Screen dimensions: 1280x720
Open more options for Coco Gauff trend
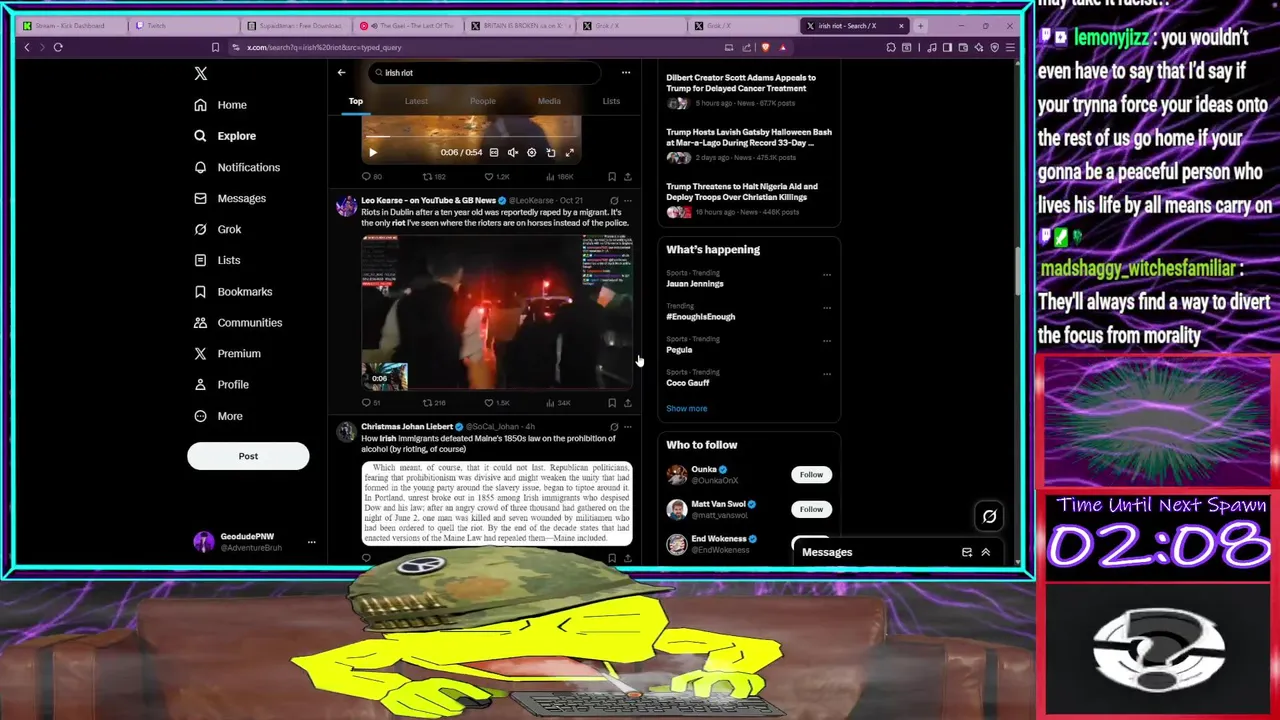point(827,373)
